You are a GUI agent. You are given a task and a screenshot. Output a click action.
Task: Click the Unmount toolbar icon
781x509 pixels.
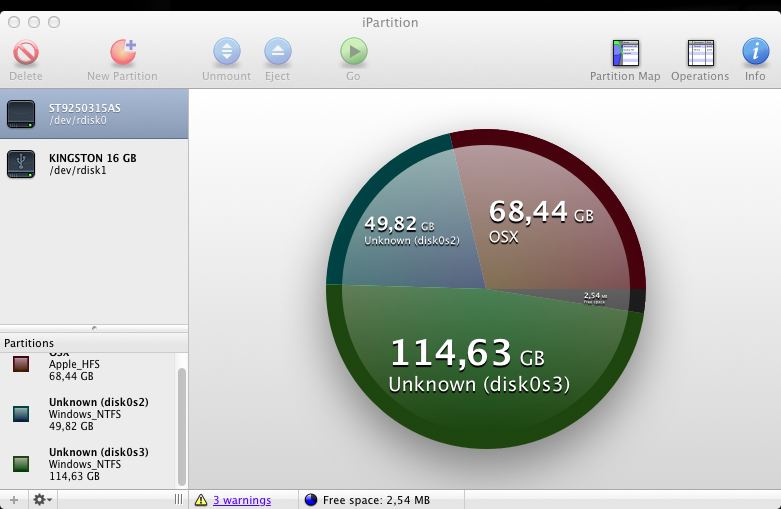tap(227, 52)
